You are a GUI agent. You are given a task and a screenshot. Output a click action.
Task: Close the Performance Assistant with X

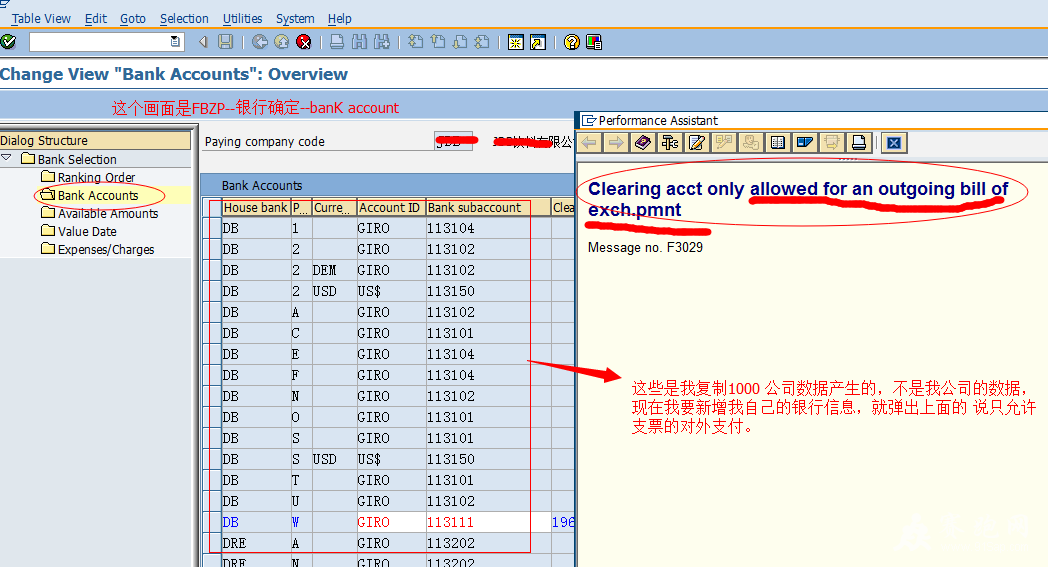pyautogui.click(x=894, y=142)
